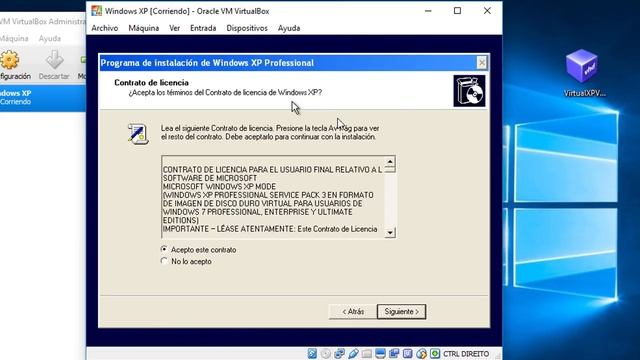Click 'CTRL DIREITO' host key label
This screenshot has width=640, height=360.
pos(466,354)
